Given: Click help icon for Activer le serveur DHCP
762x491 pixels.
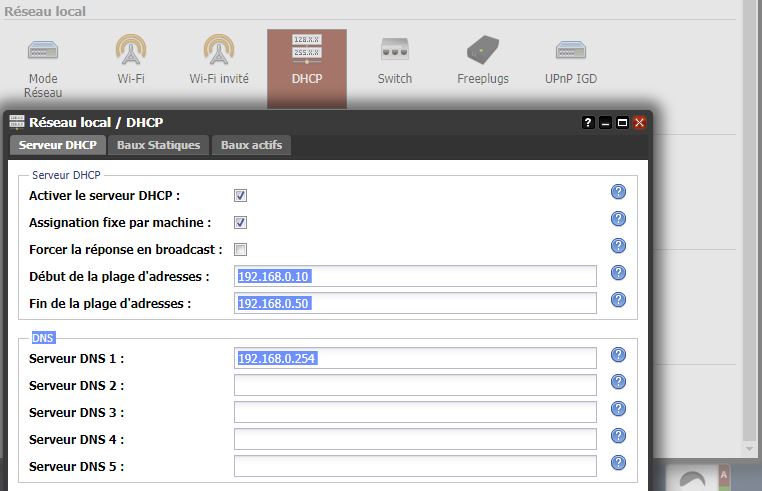Looking at the screenshot, I should [x=618, y=193].
